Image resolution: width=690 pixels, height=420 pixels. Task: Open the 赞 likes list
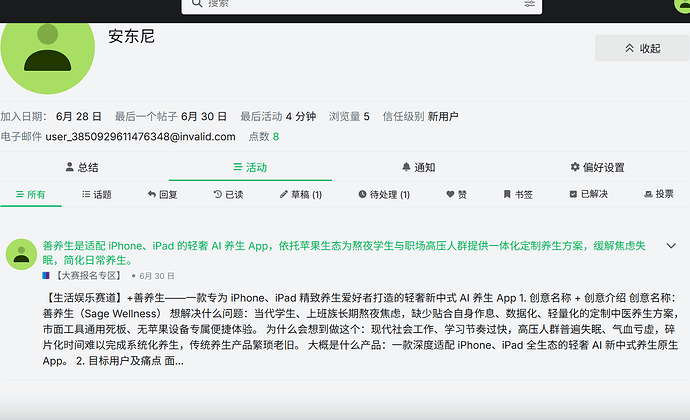(456, 194)
